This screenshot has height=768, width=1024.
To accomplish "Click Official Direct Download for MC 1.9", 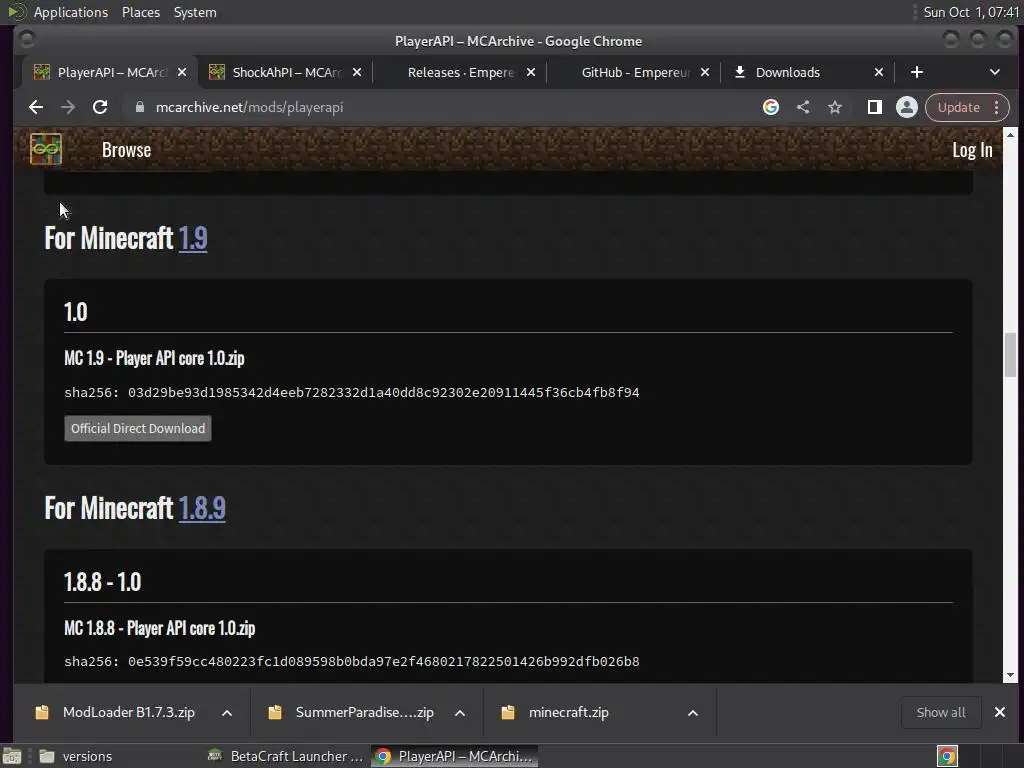I will pyautogui.click(x=138, y=428).
